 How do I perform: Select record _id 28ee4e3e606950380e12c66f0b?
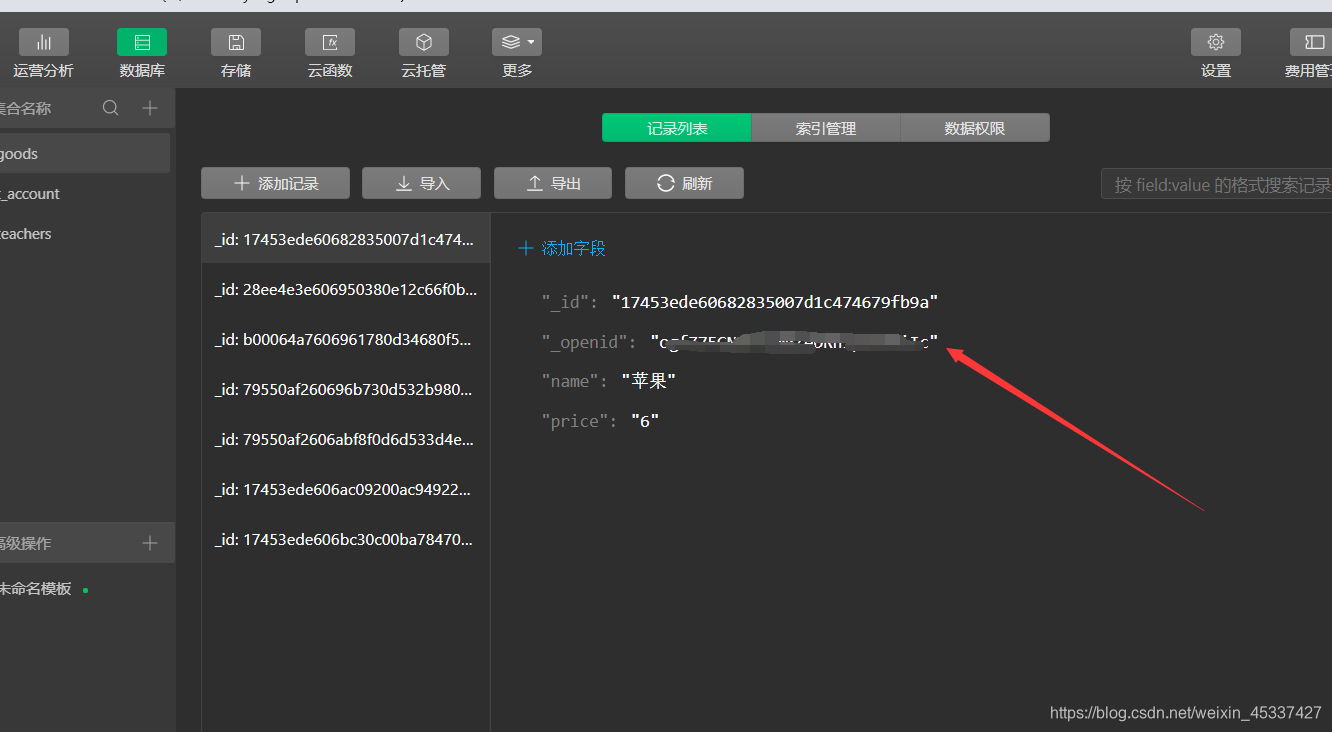click(x=346, y=289)
